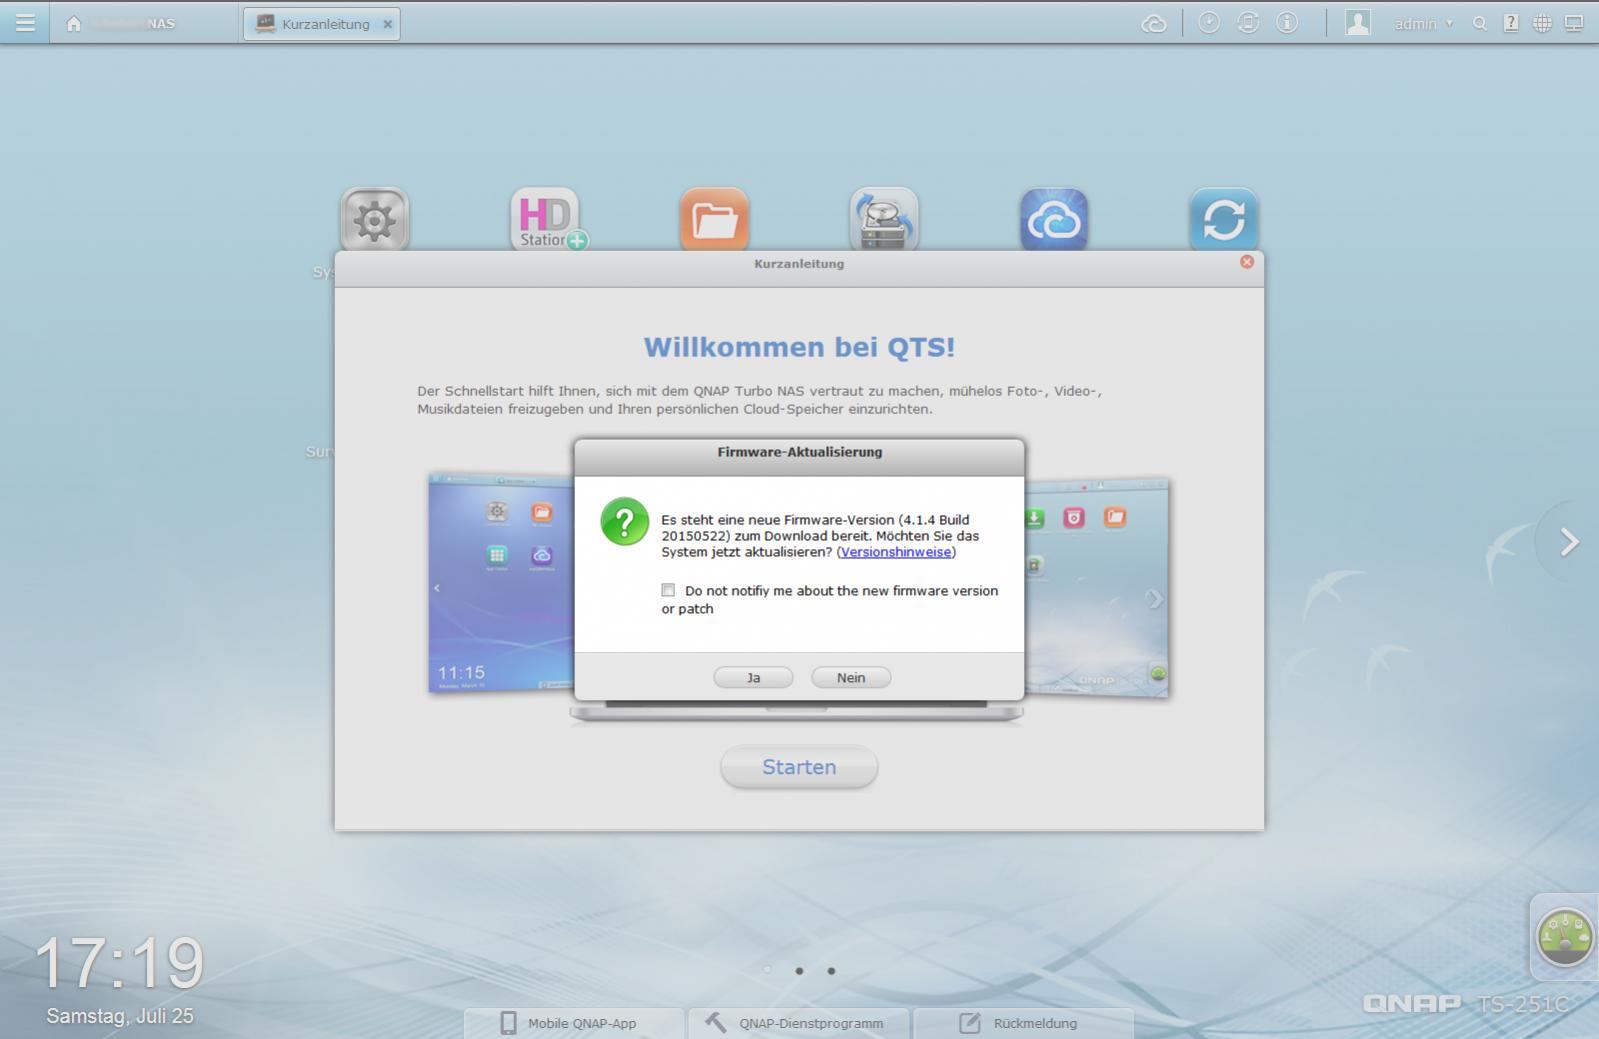The height and width of the screenshot is (1039, 1599).
Task: Click previous arrow on left preview
Action: 437,588
